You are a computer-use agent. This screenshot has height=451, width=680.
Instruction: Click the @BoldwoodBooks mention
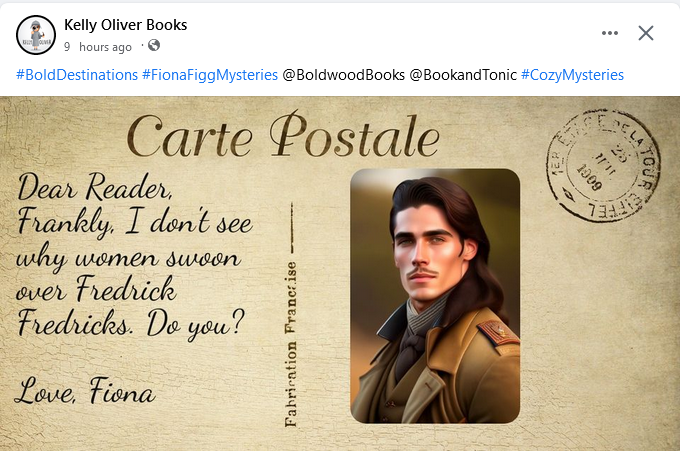point(343,75)
